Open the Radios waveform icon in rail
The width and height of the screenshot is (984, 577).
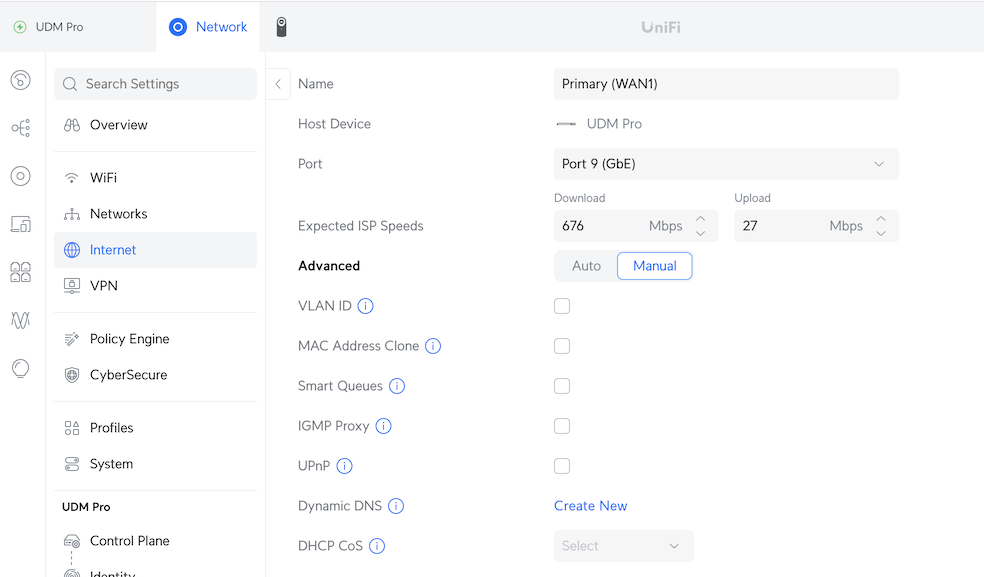point(20,320)
